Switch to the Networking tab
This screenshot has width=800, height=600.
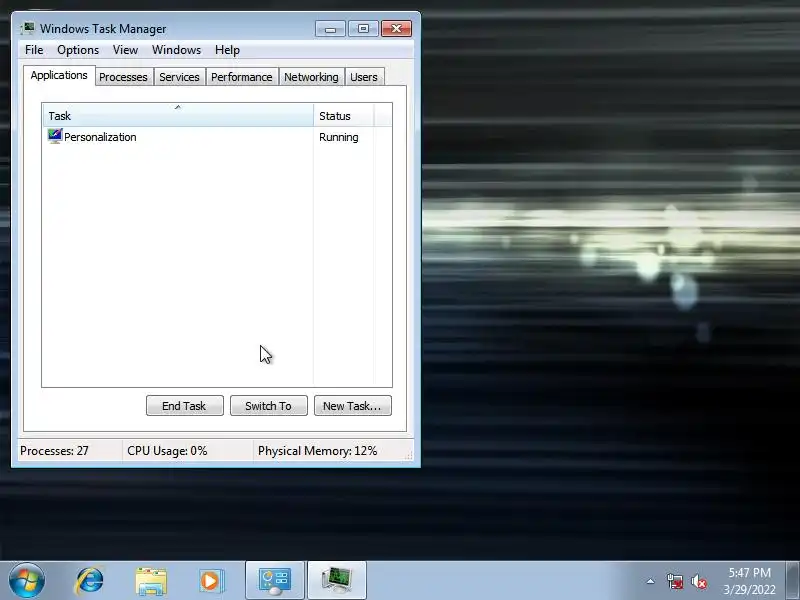[311, 77]
